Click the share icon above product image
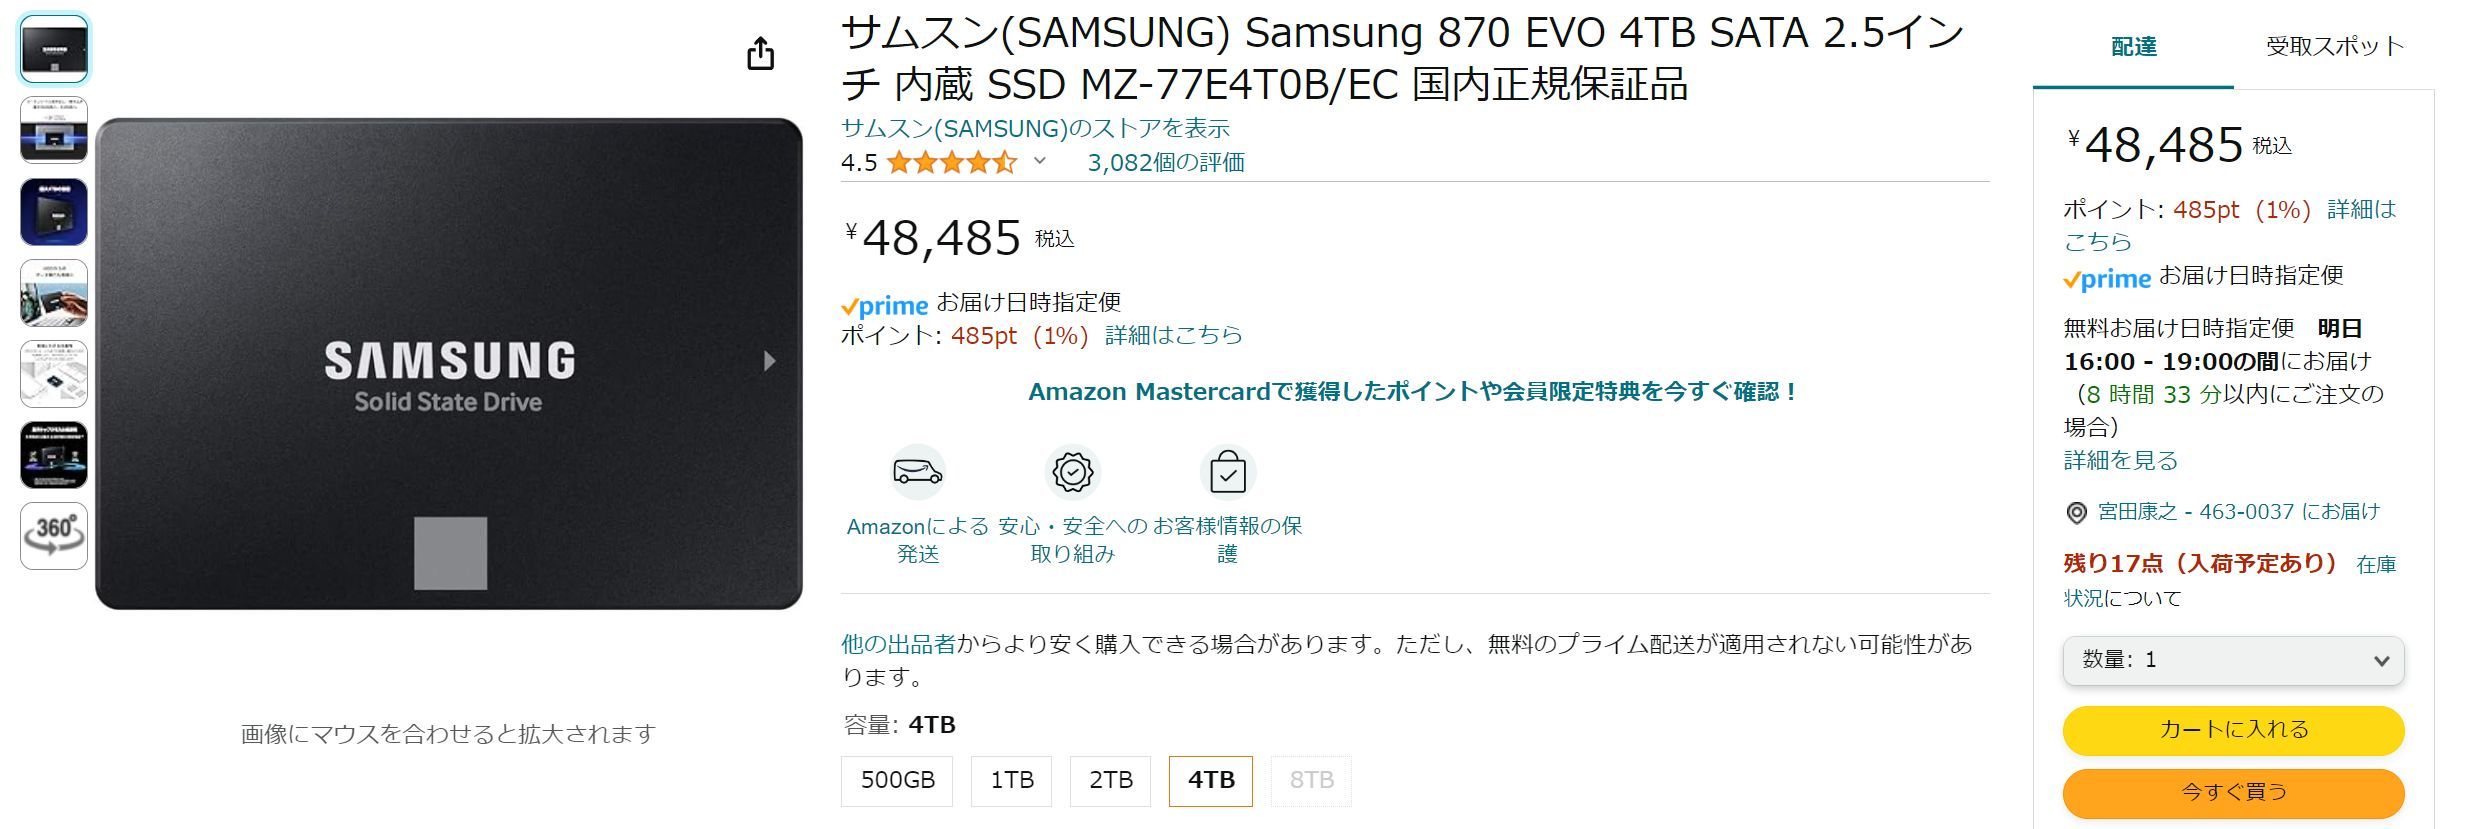This screenshot has width=2466, height=829. point(760,54)
